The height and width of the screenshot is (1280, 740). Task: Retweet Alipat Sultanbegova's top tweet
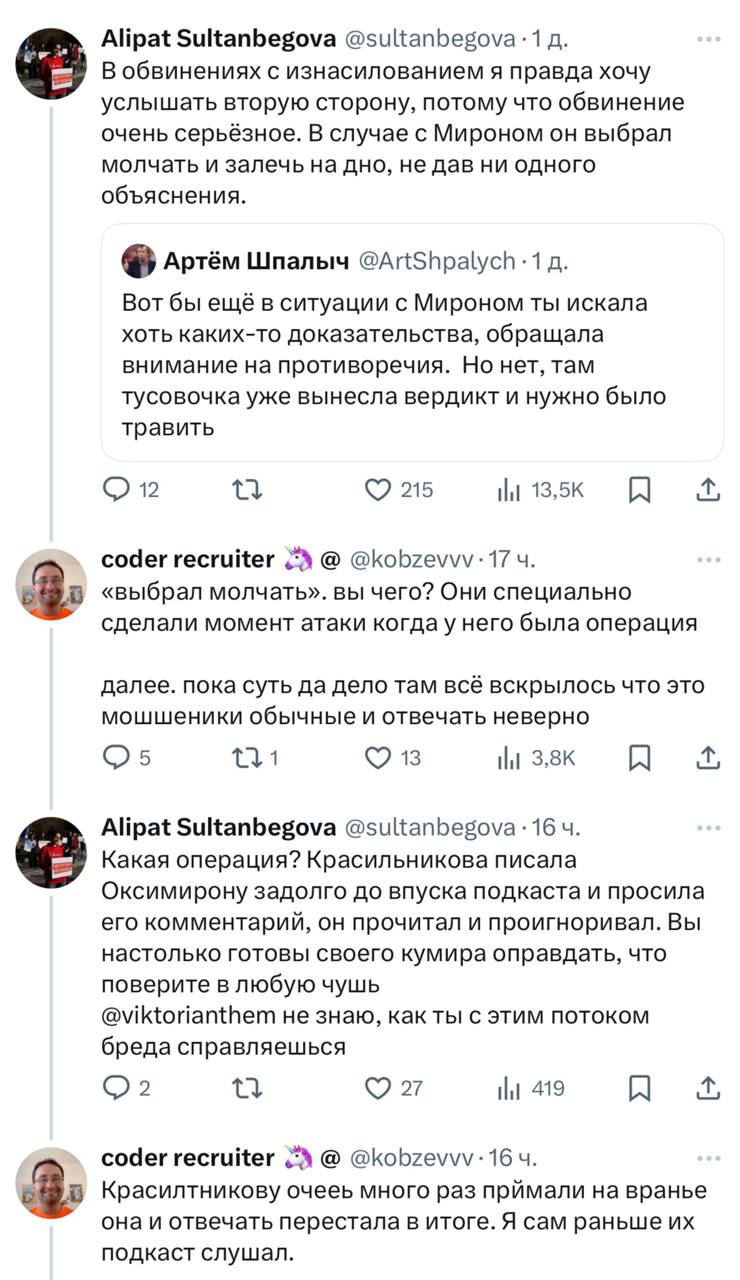coord(246,489)
